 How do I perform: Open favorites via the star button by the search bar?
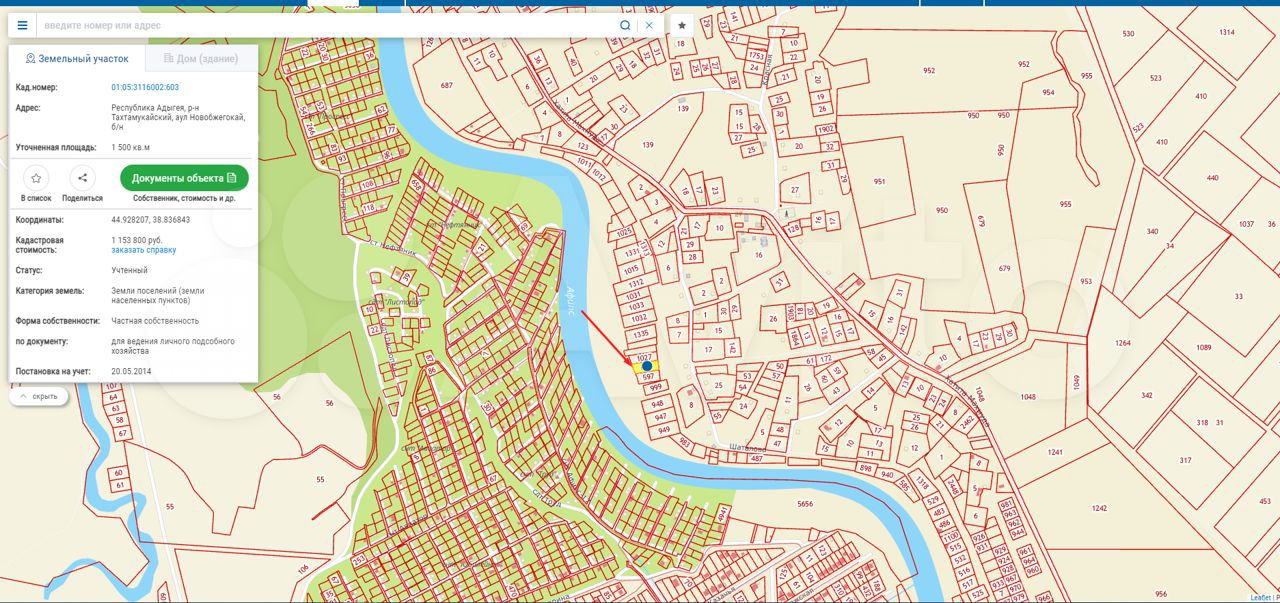click(x=682, y=25)
